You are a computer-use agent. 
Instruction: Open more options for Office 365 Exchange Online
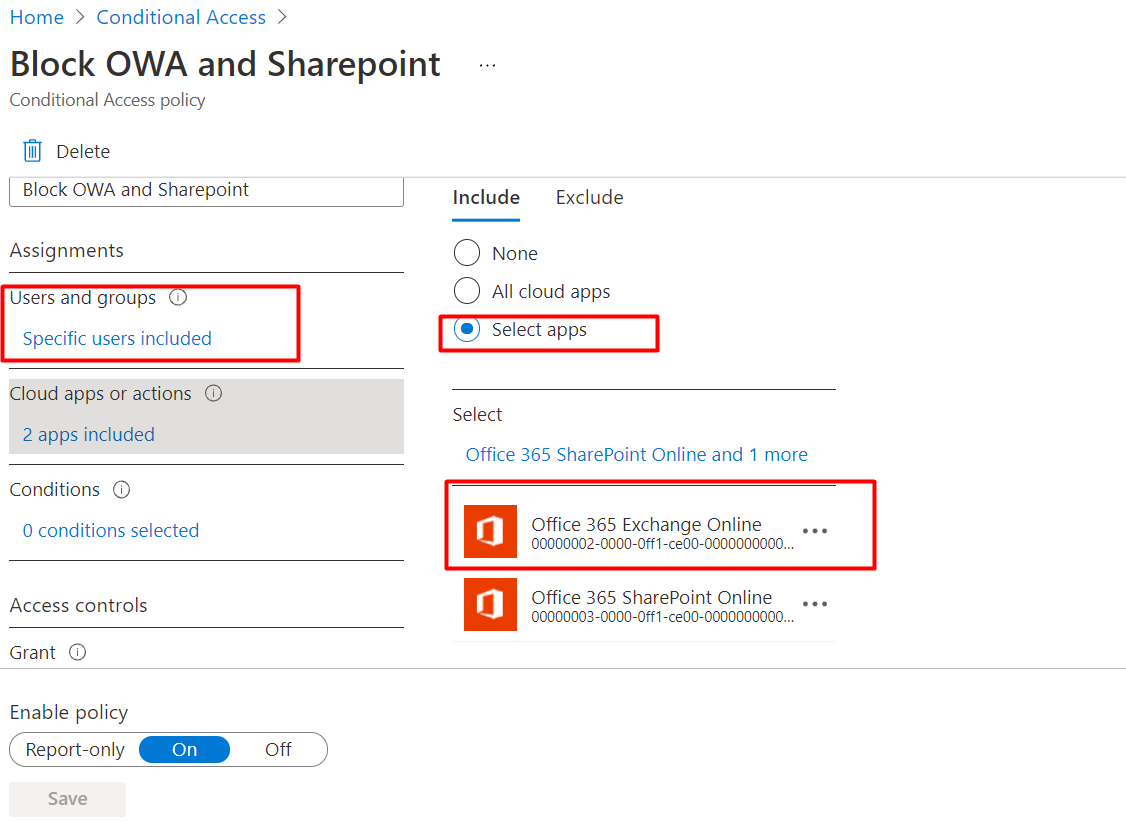(815, 531)
